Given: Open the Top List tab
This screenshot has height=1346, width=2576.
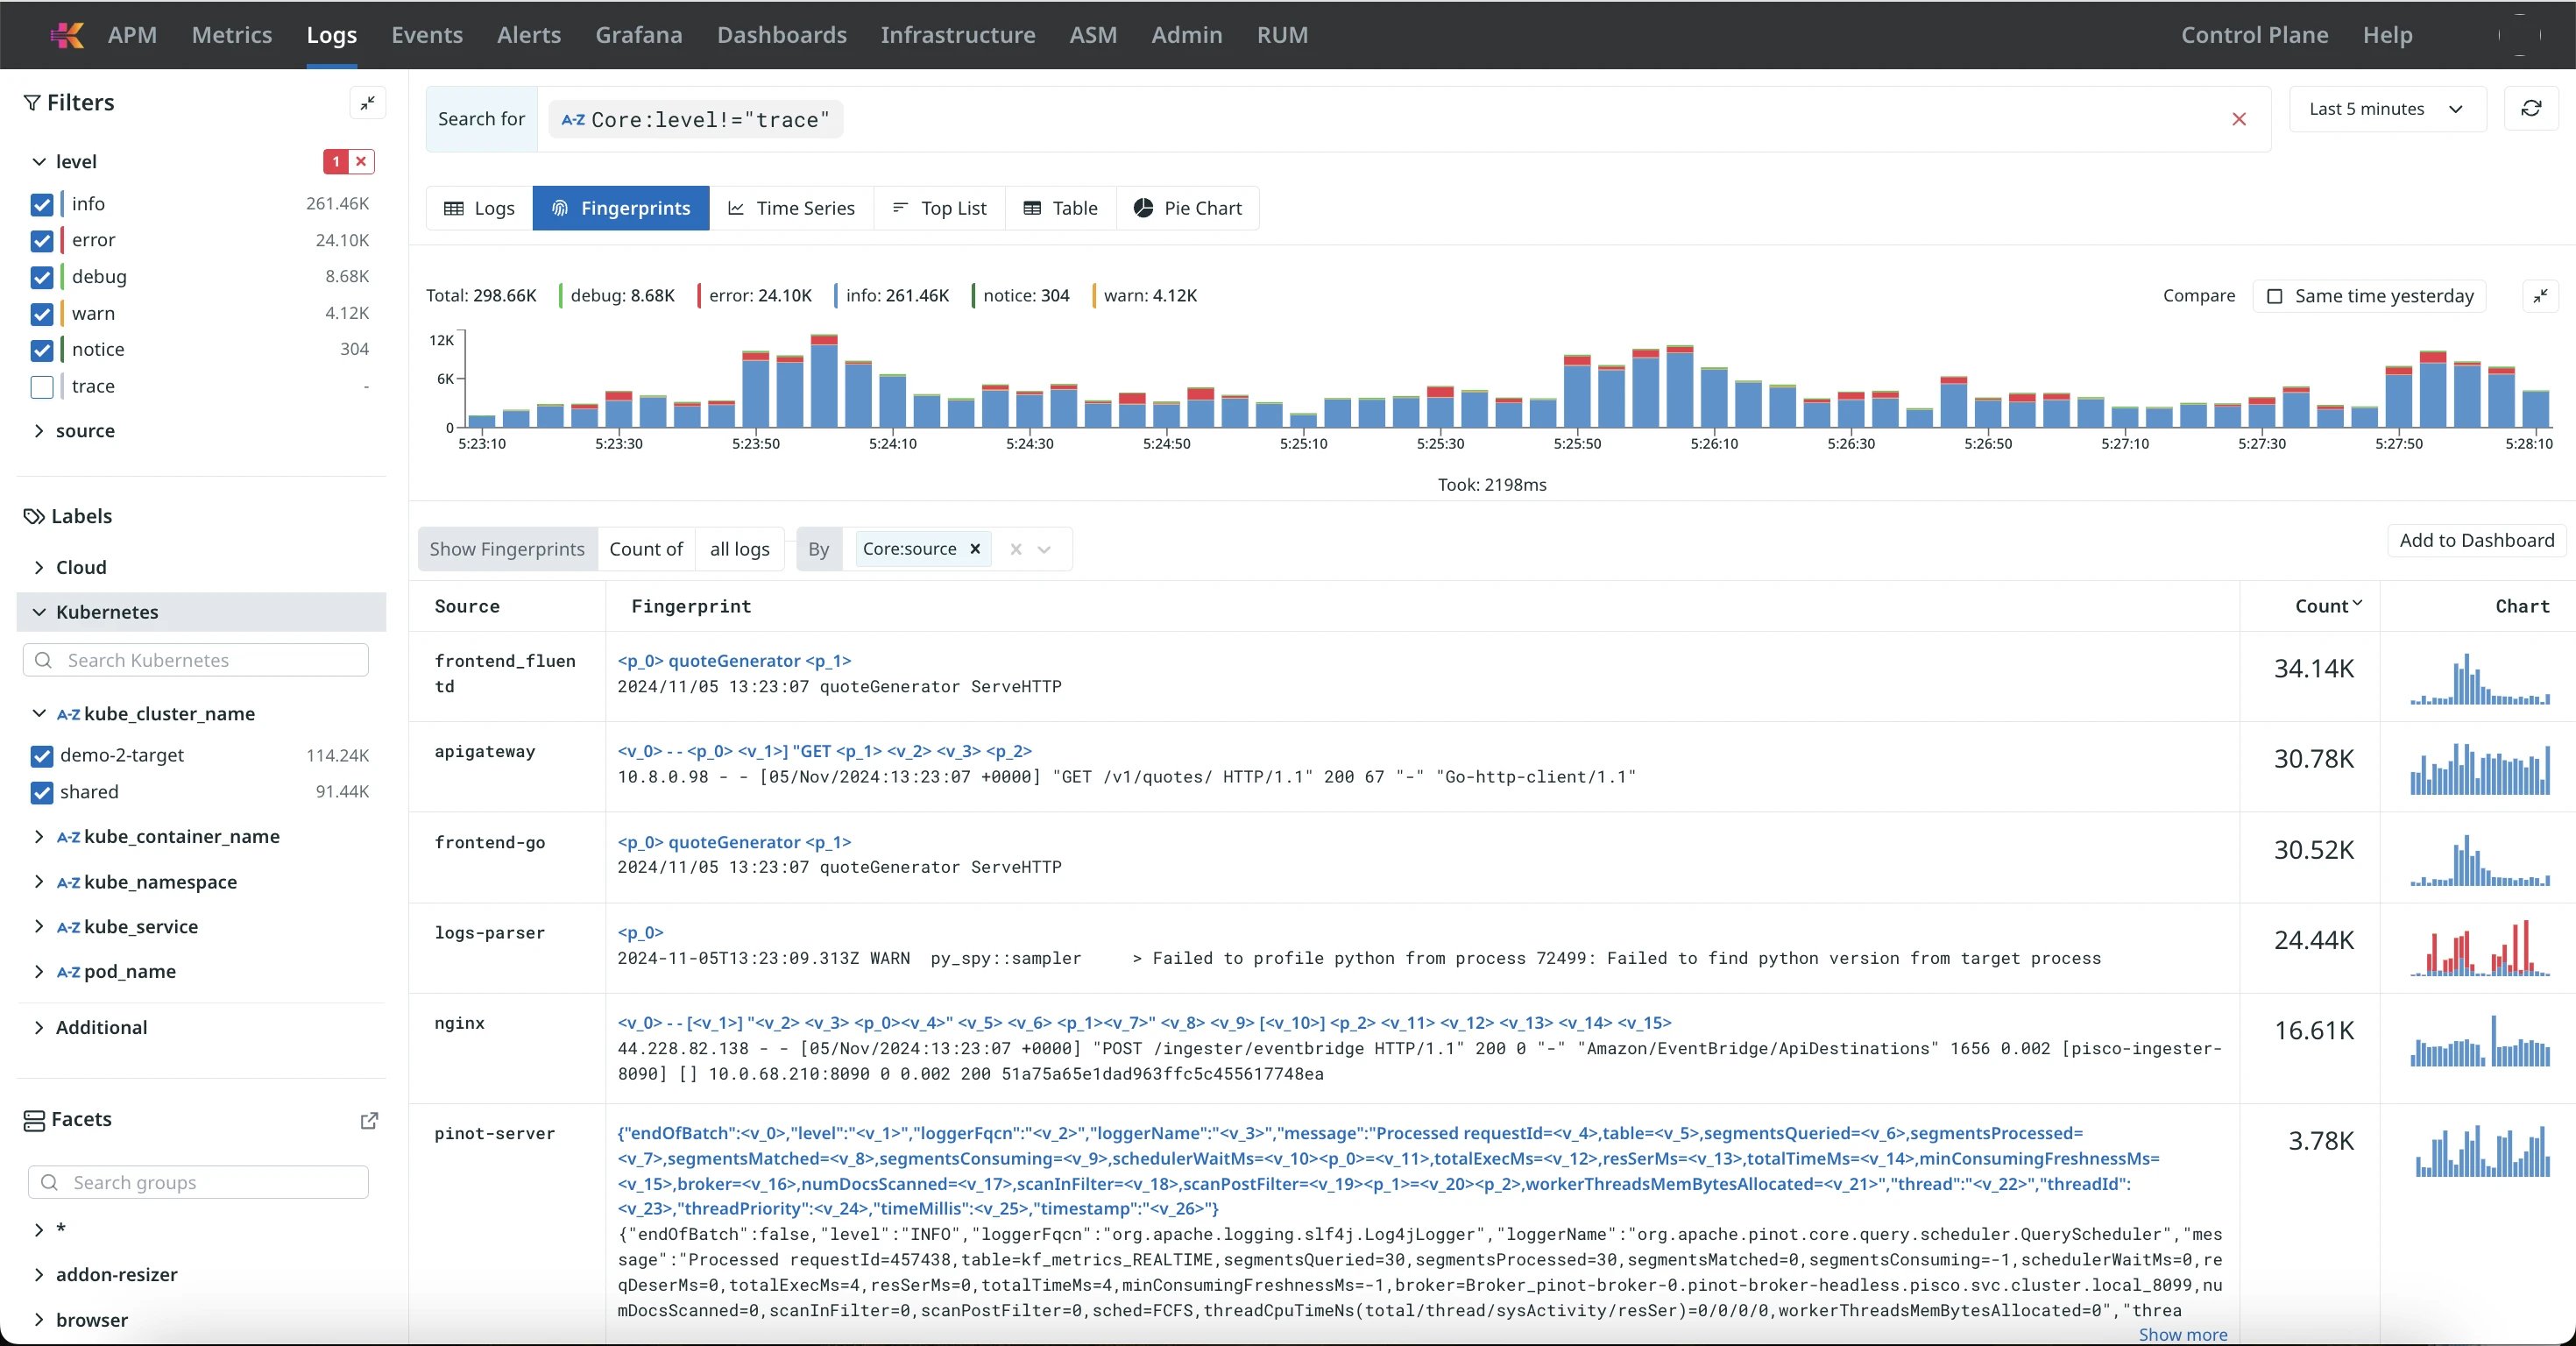Looking at the screenshot, I should point(939,208).
